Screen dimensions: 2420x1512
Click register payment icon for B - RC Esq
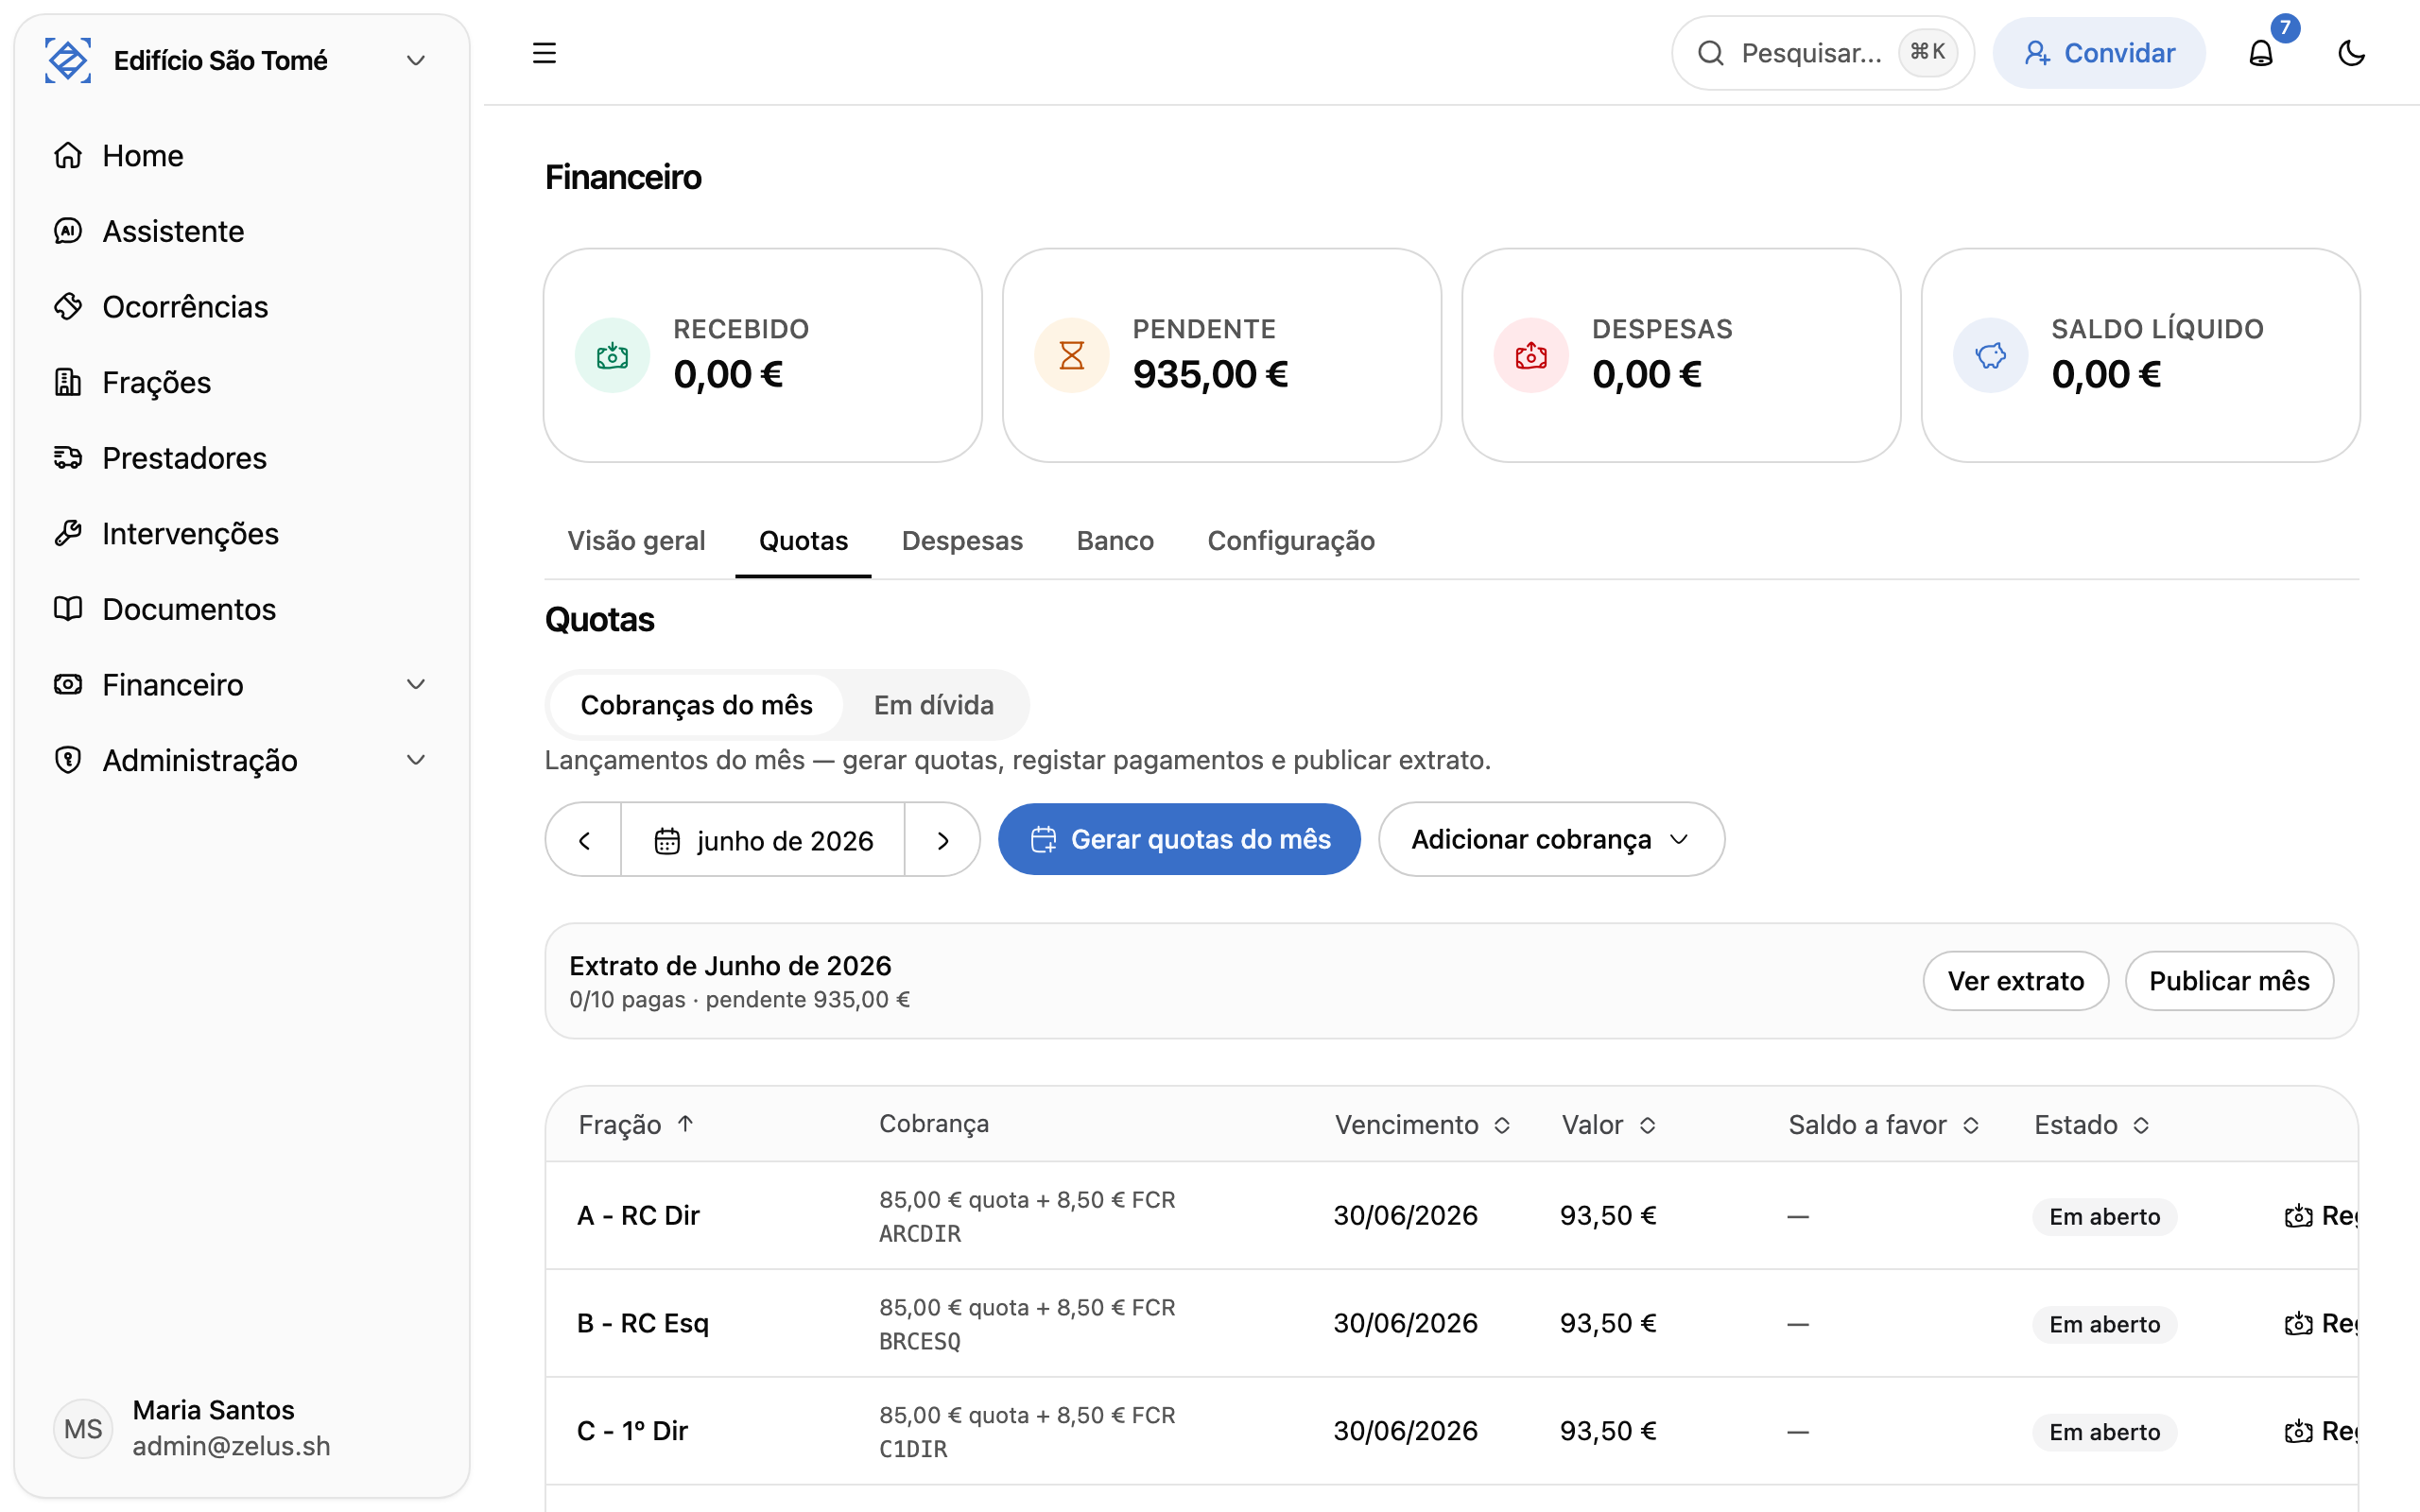tap(2298, 1324)
